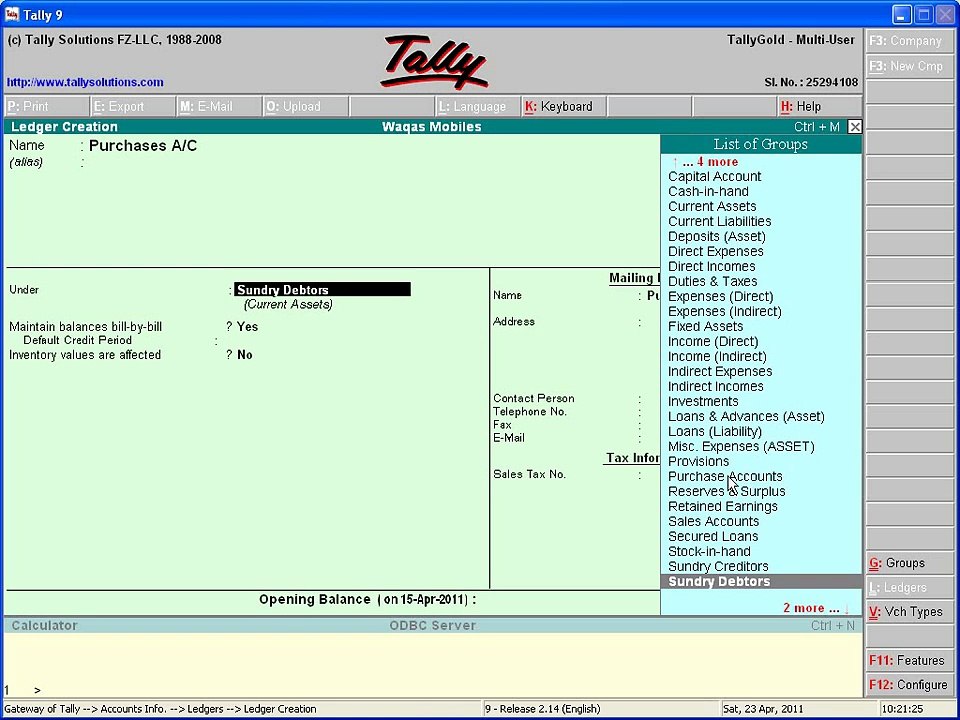Click F3: New Cmp side button
960x720 pixels.
[911, 66]
